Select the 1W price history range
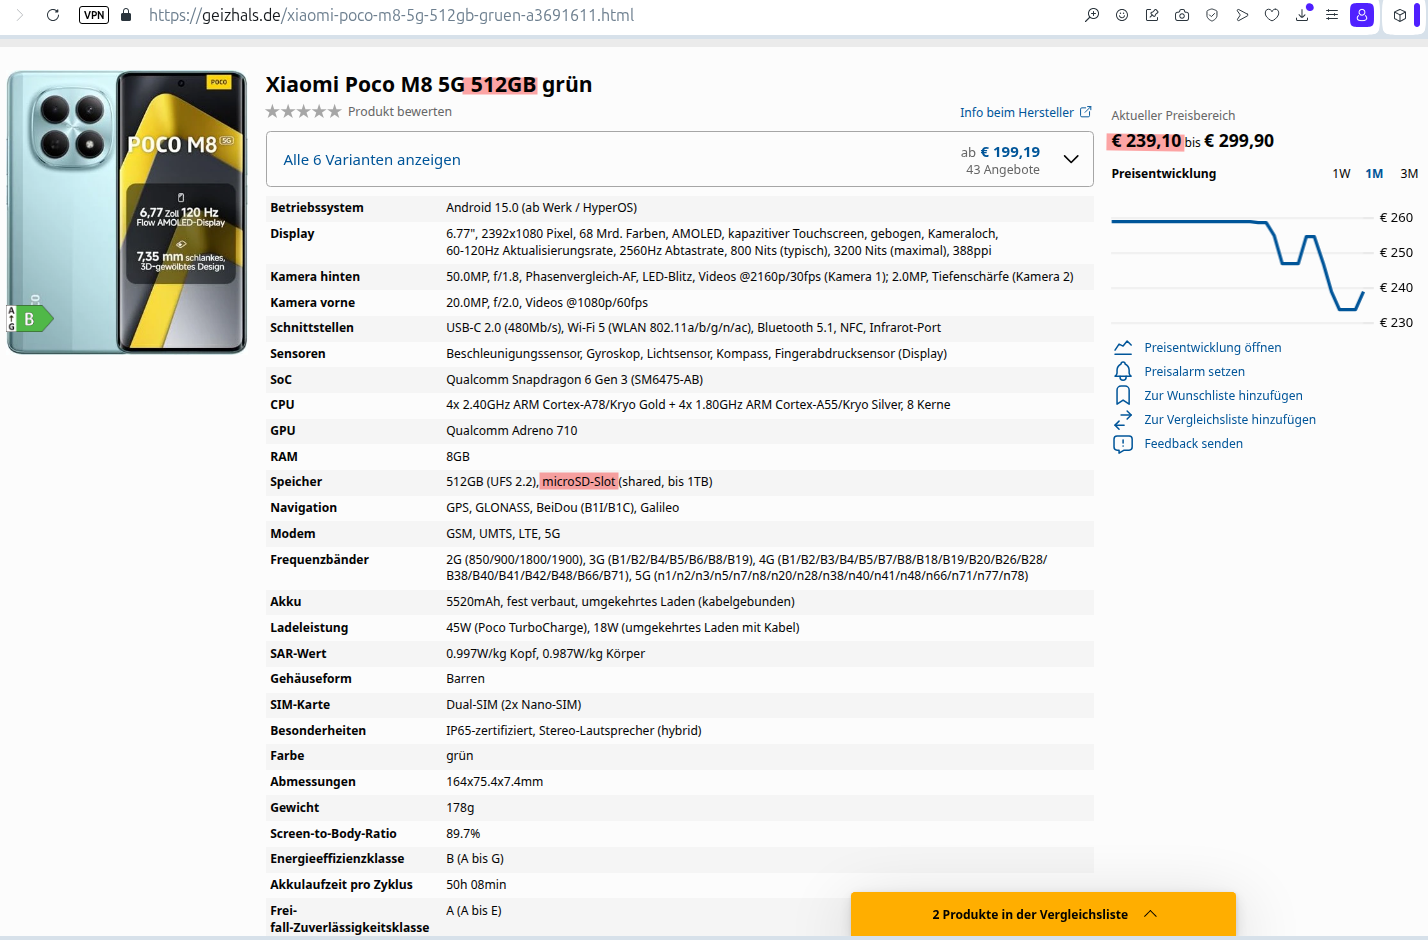1428x940 pixels. 1341,173
